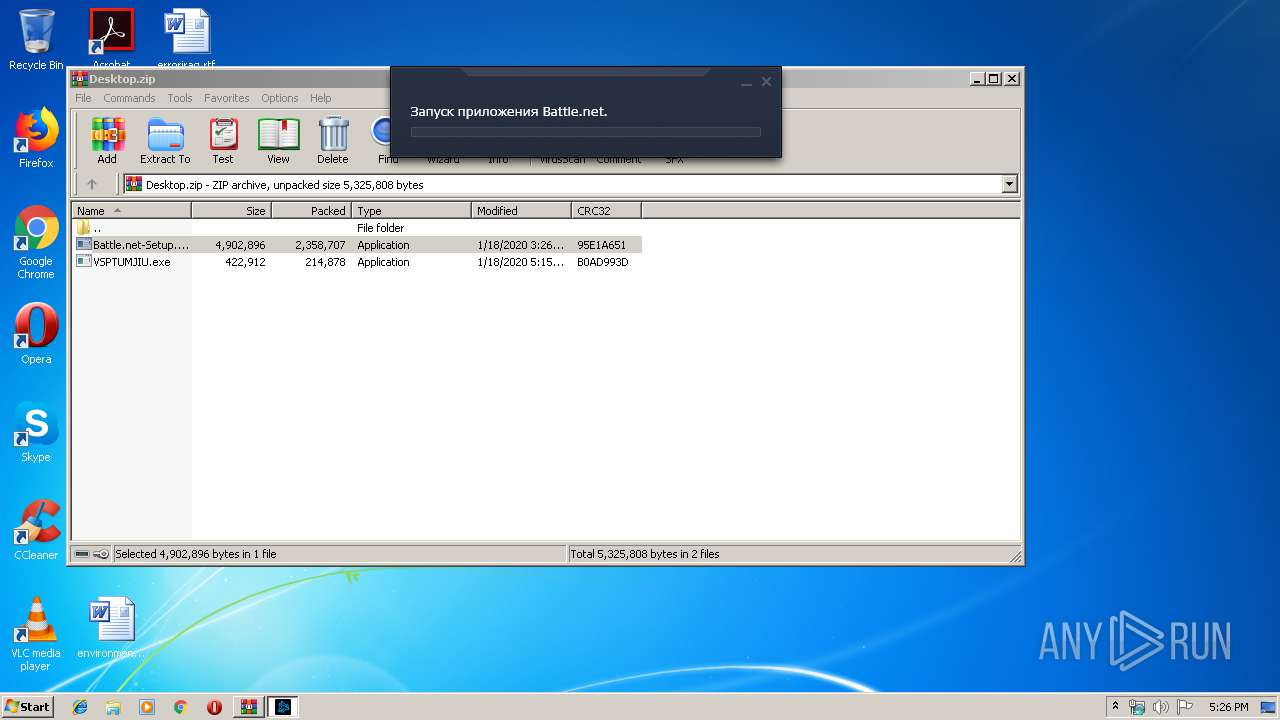
Task: Click Internet Explorer taskbar icon
Action: tap(80, 707)
